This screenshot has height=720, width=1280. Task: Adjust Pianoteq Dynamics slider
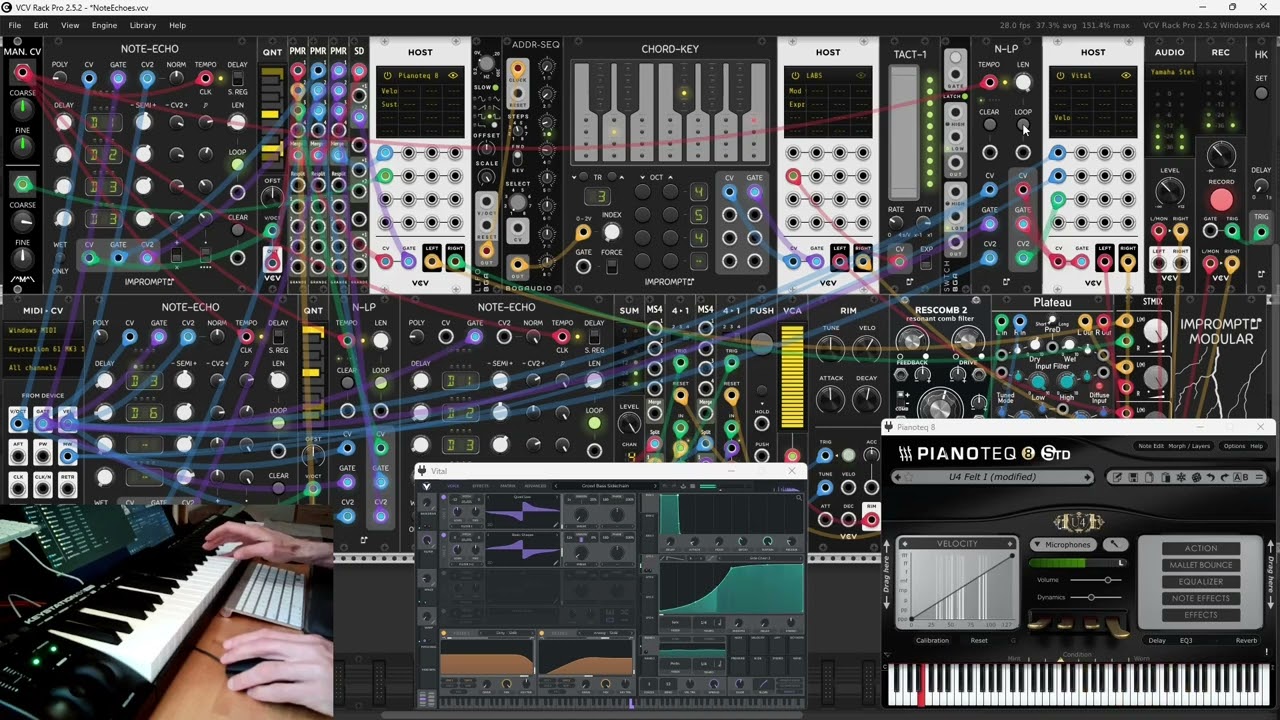[x=1096, y=597]
